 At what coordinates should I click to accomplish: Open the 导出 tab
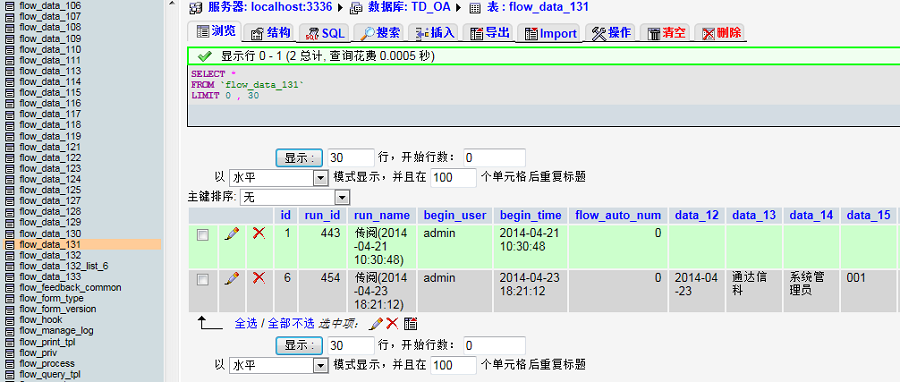[x=490, y=33]
